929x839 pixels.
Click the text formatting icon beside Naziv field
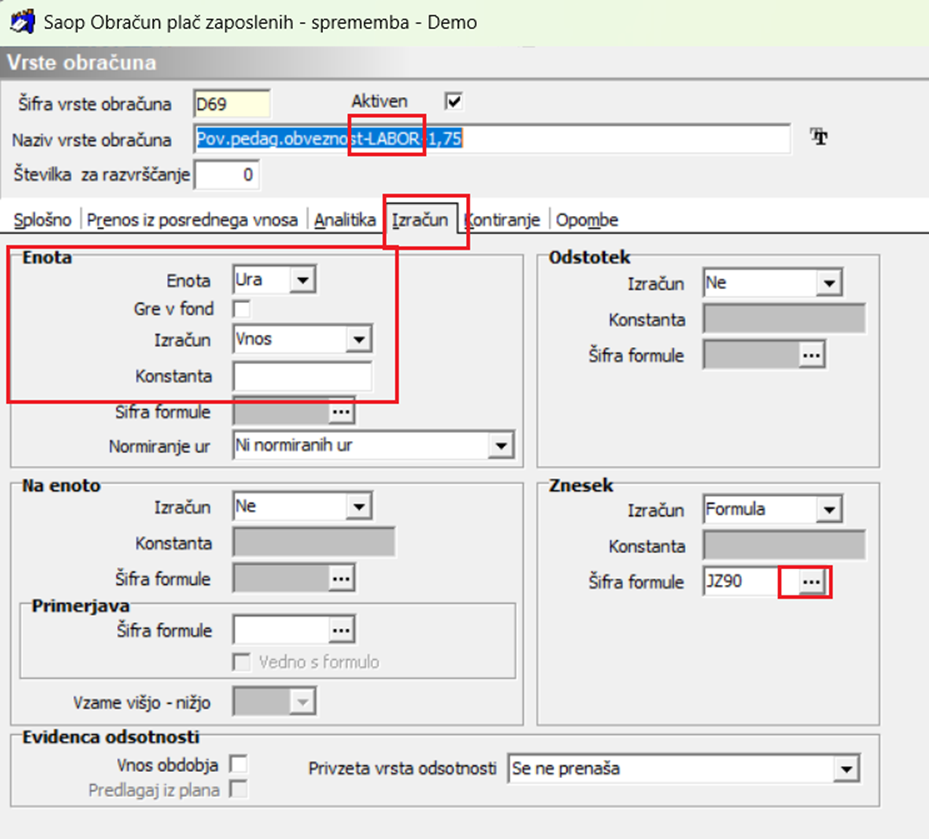[819, 137]
